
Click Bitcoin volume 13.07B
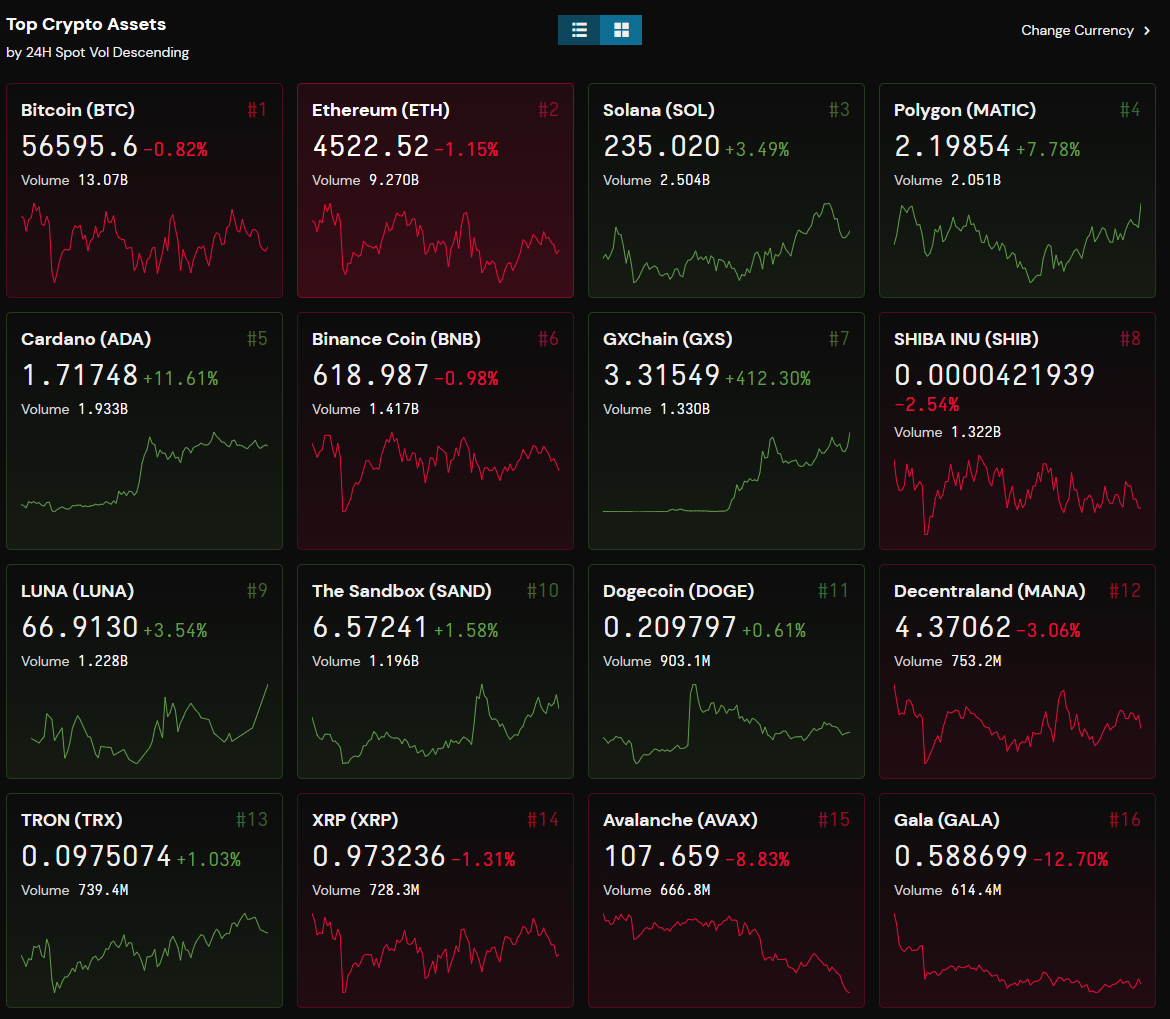click(103, 180)
